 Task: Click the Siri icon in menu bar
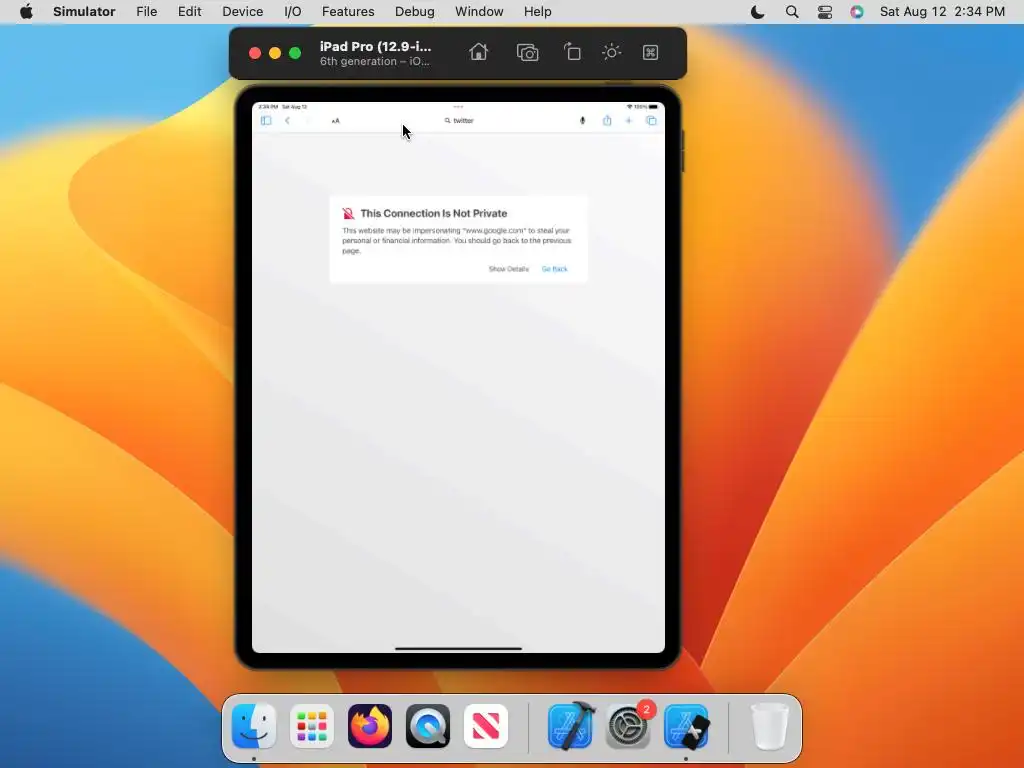click(x=857, y=12)
